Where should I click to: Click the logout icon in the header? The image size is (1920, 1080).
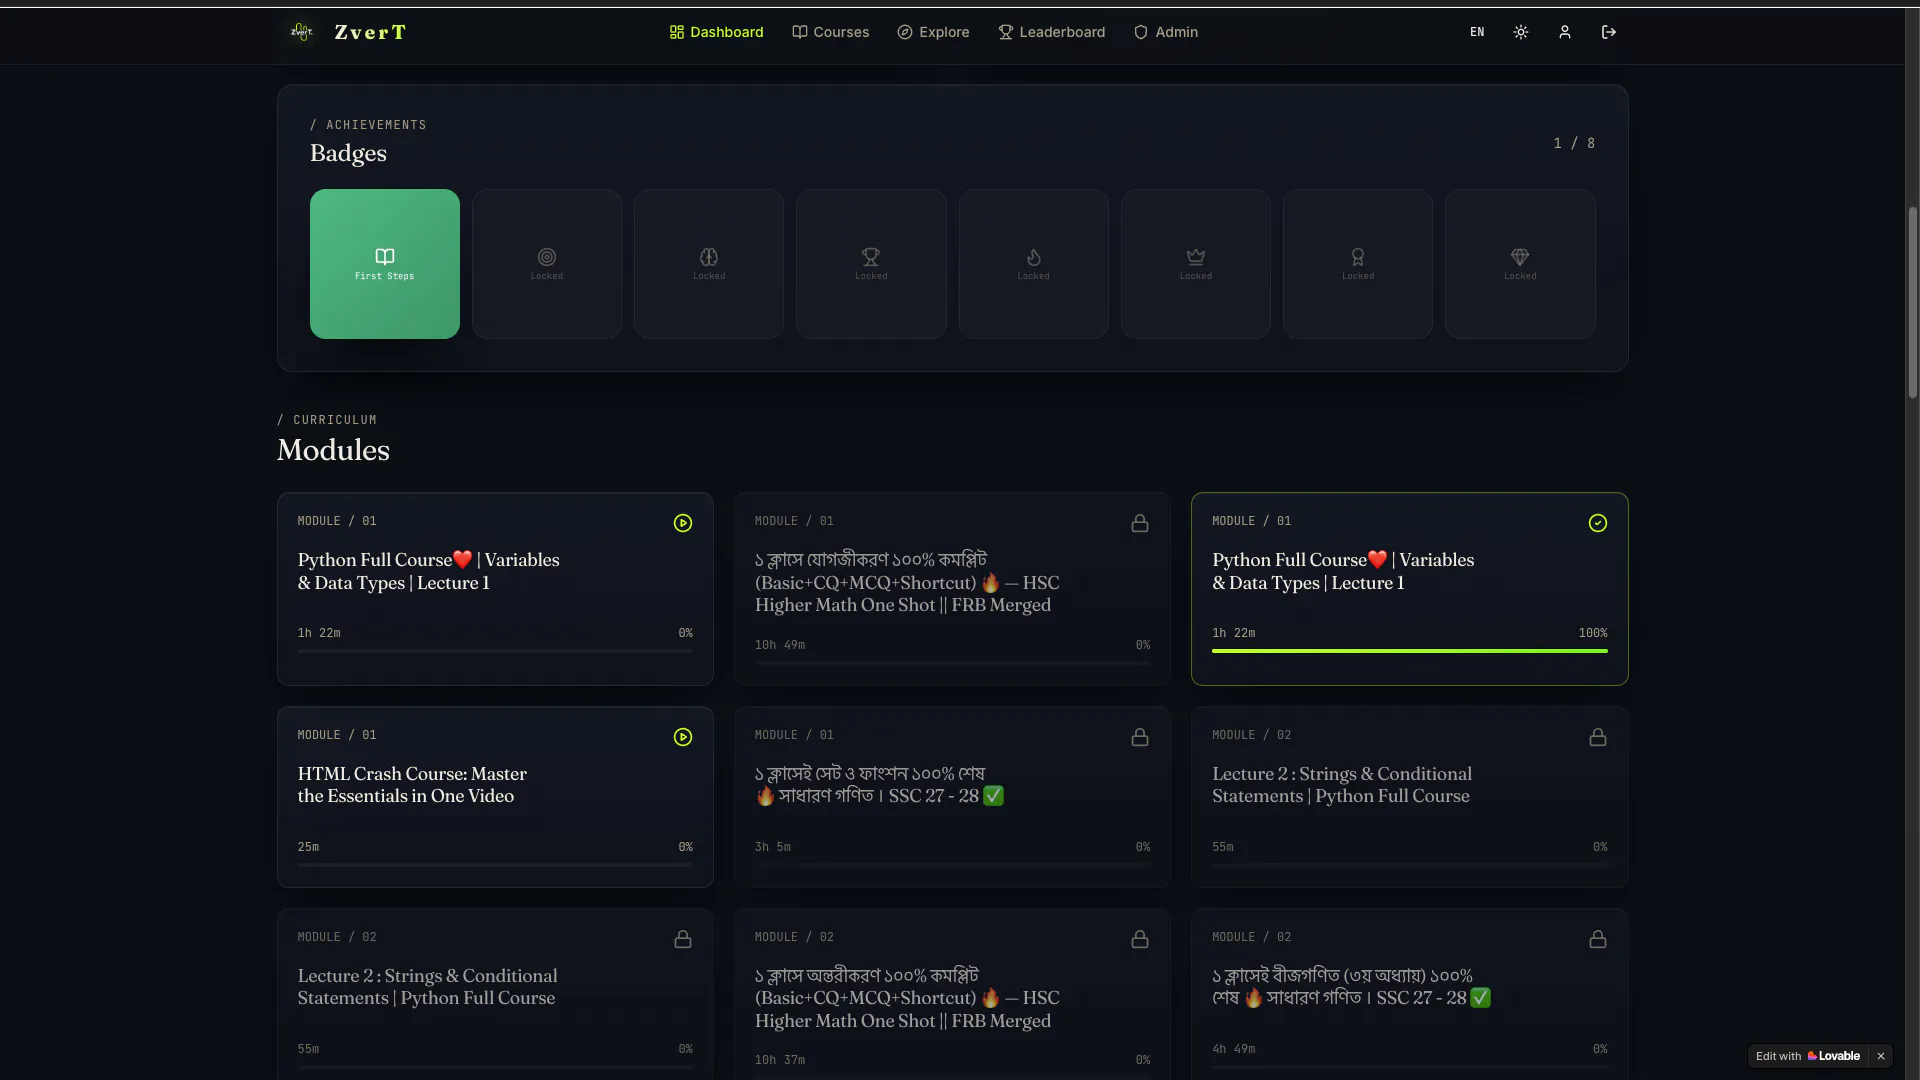[x=1609, y=32]
